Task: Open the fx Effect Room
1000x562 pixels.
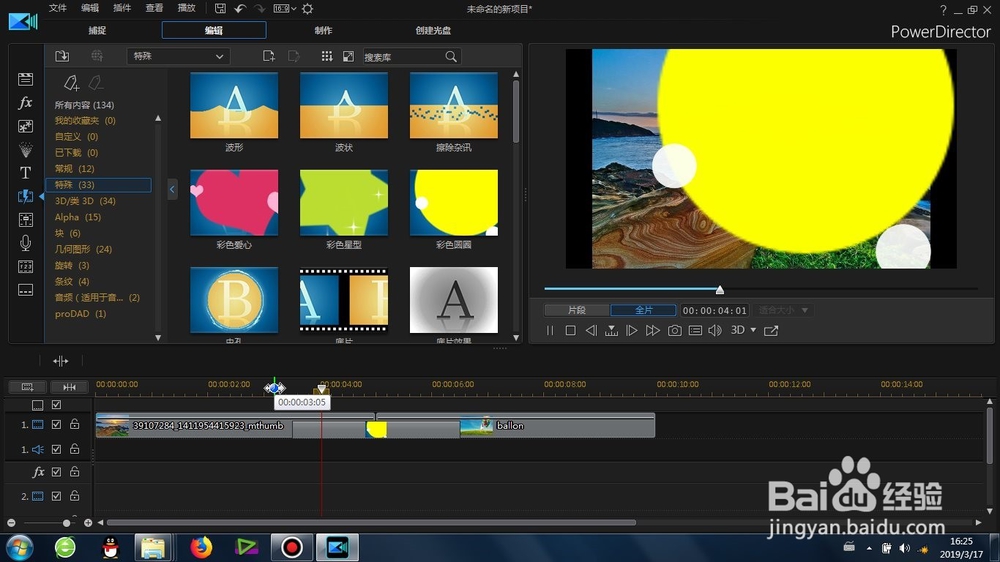Action: [26, 103]
